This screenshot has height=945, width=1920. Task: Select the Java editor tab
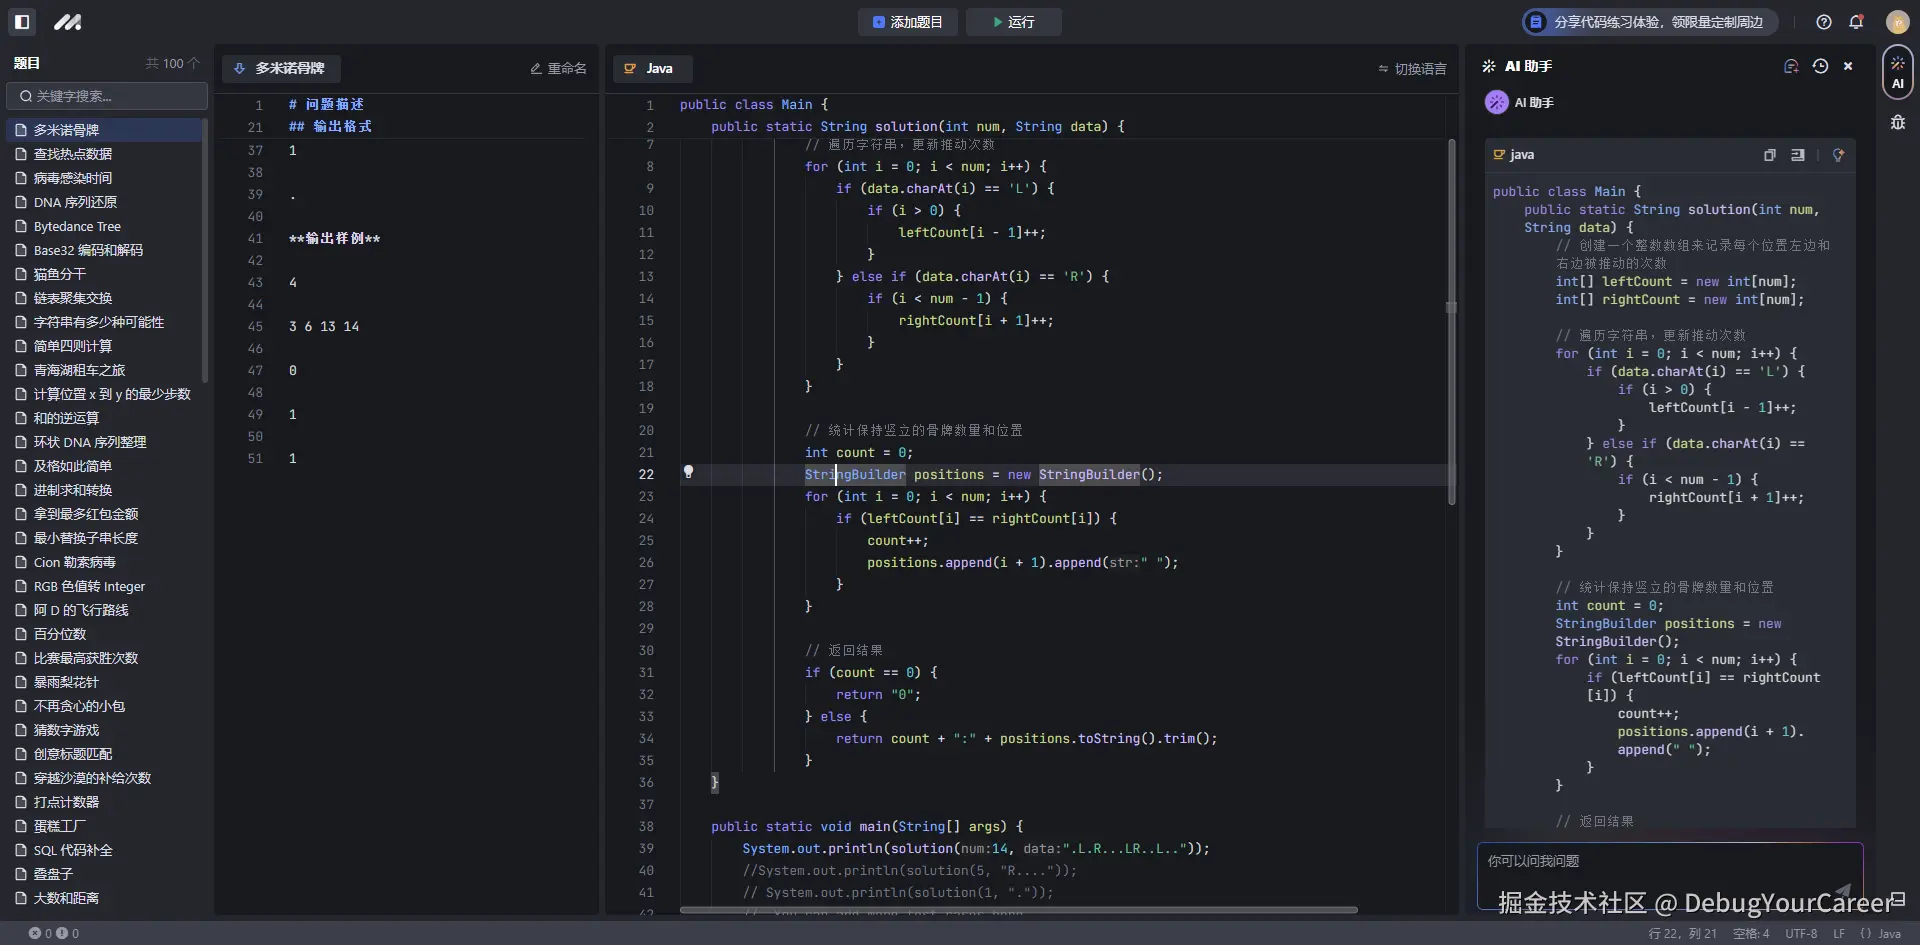[652, 68]
